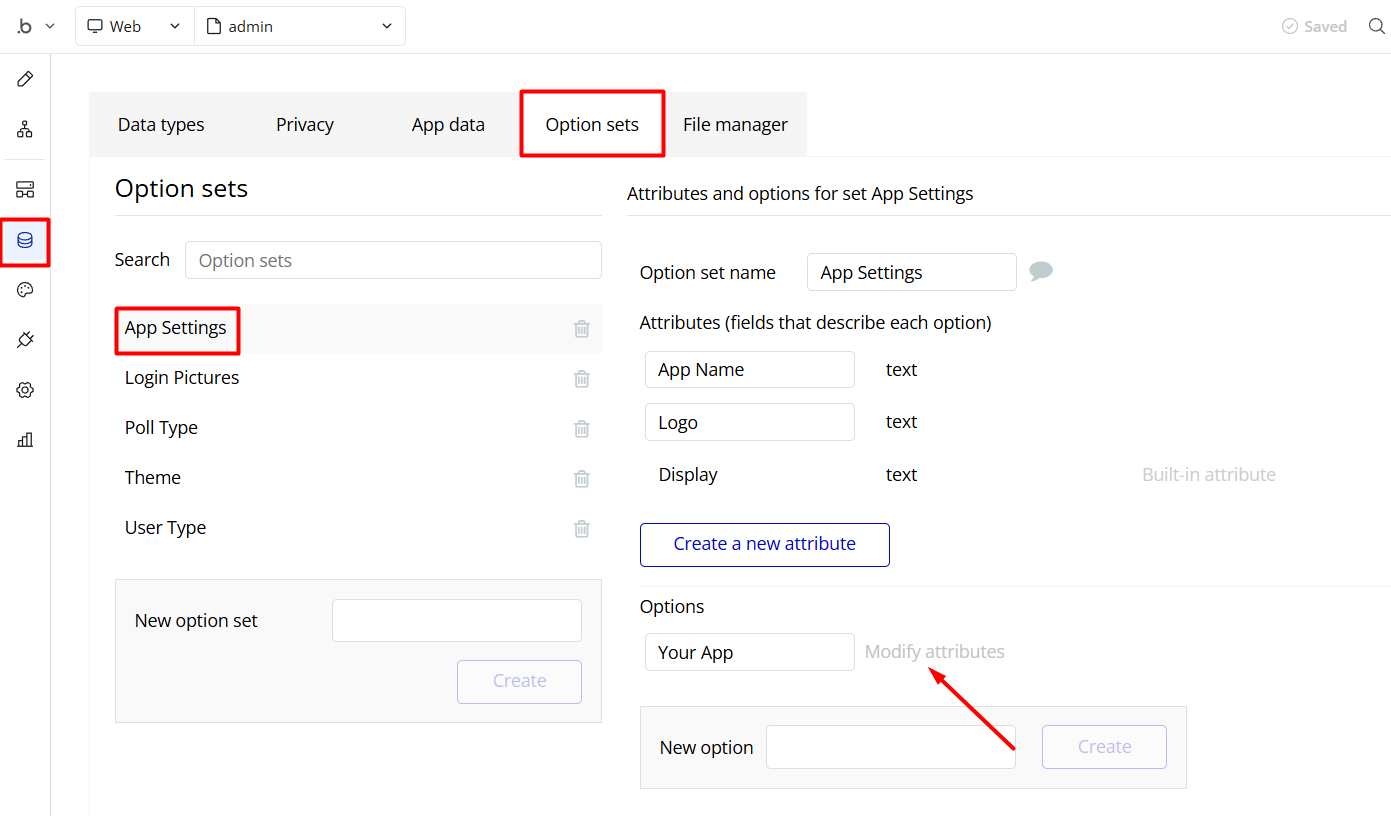Open comment bubble beside option set name
Image resolution: width=1391 pixels, height=816 pixels.
(x=1041, y=271)
